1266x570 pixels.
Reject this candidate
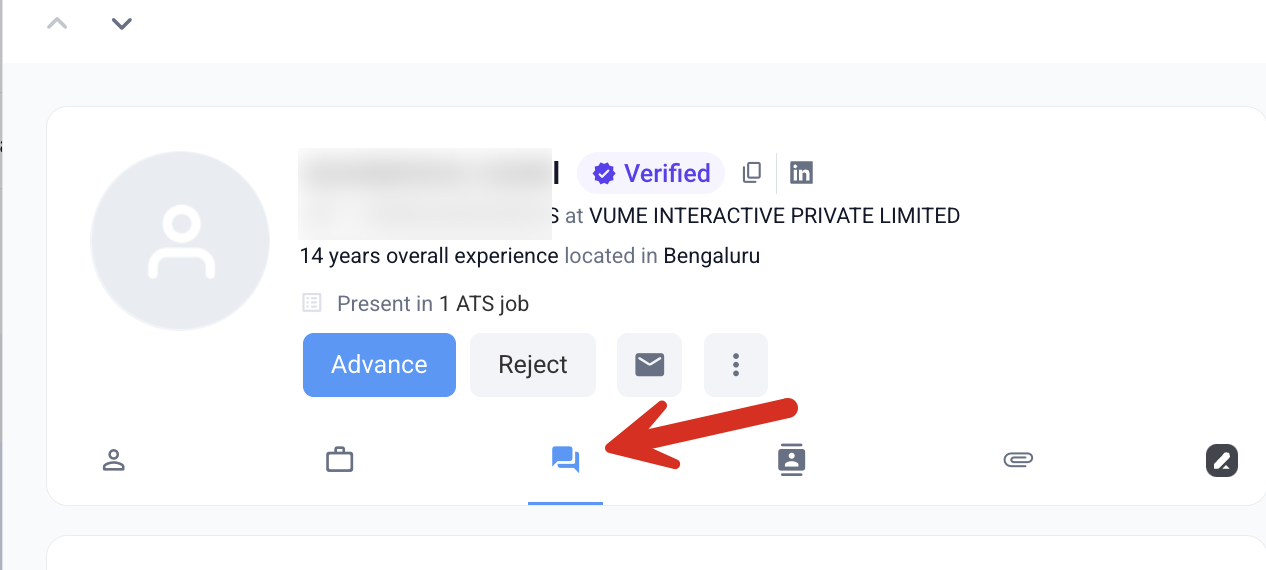point(533,365)
